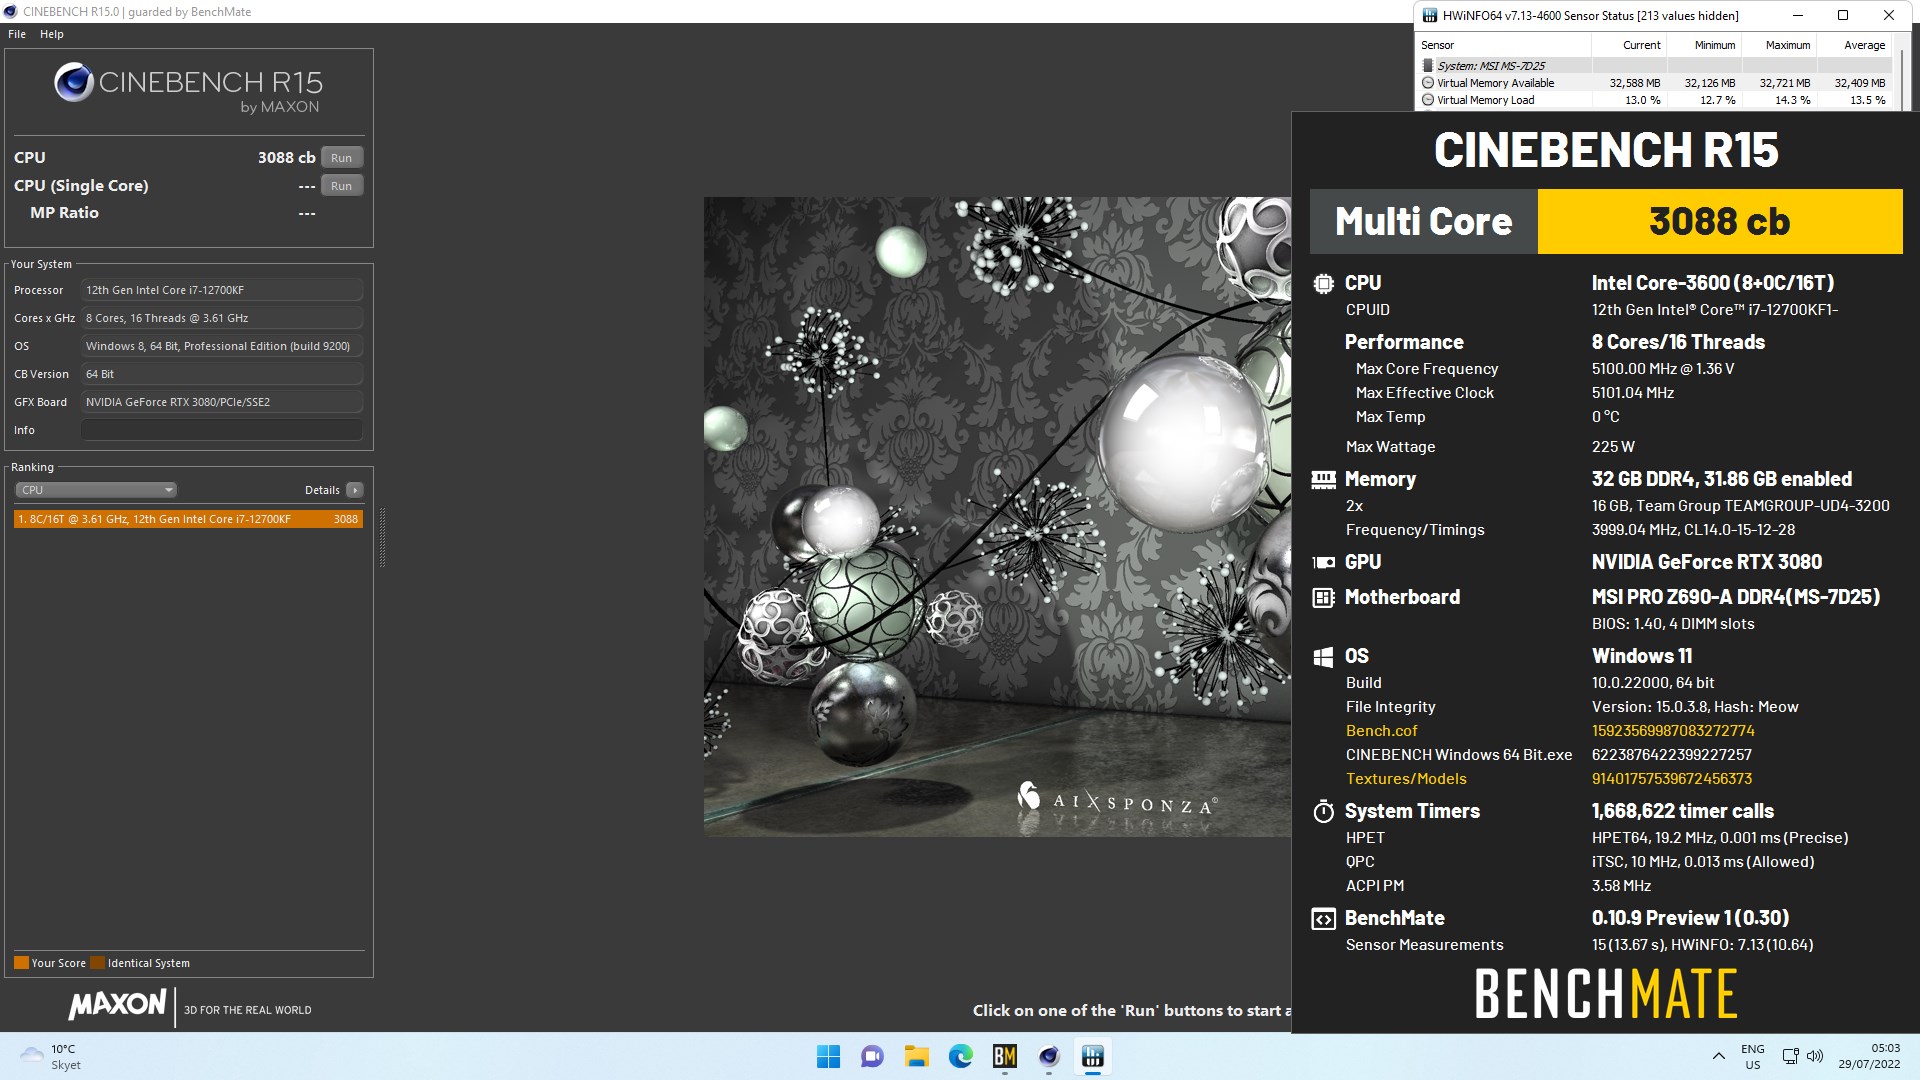Screen dimensions: 1920x1080
Task: Click the HWiNFO64 title bar icon
Action: [x=1429, y=15]
